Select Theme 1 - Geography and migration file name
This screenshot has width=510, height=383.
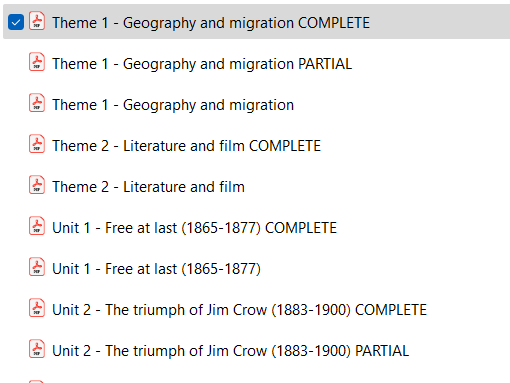point(173,105)
